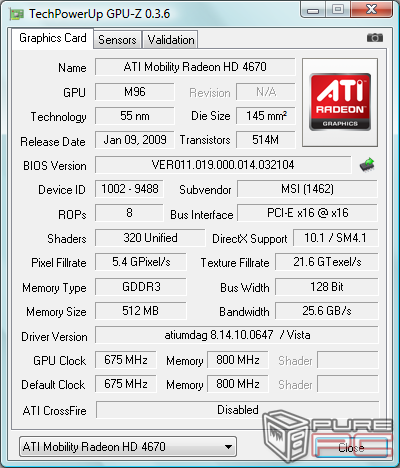This screenshot has height=468, width=400.
Task: Click the Driver Version field atiumdag 8.14.10.0647
Action: pyautogui.click(x=237, y=335)
